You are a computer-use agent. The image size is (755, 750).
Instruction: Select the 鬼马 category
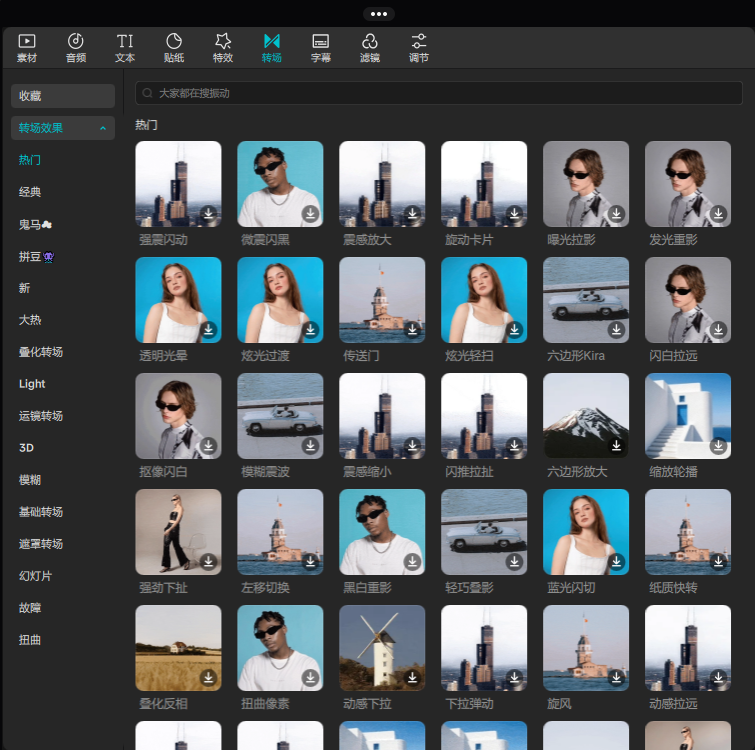pyautogui.click(x=35, y=224)
